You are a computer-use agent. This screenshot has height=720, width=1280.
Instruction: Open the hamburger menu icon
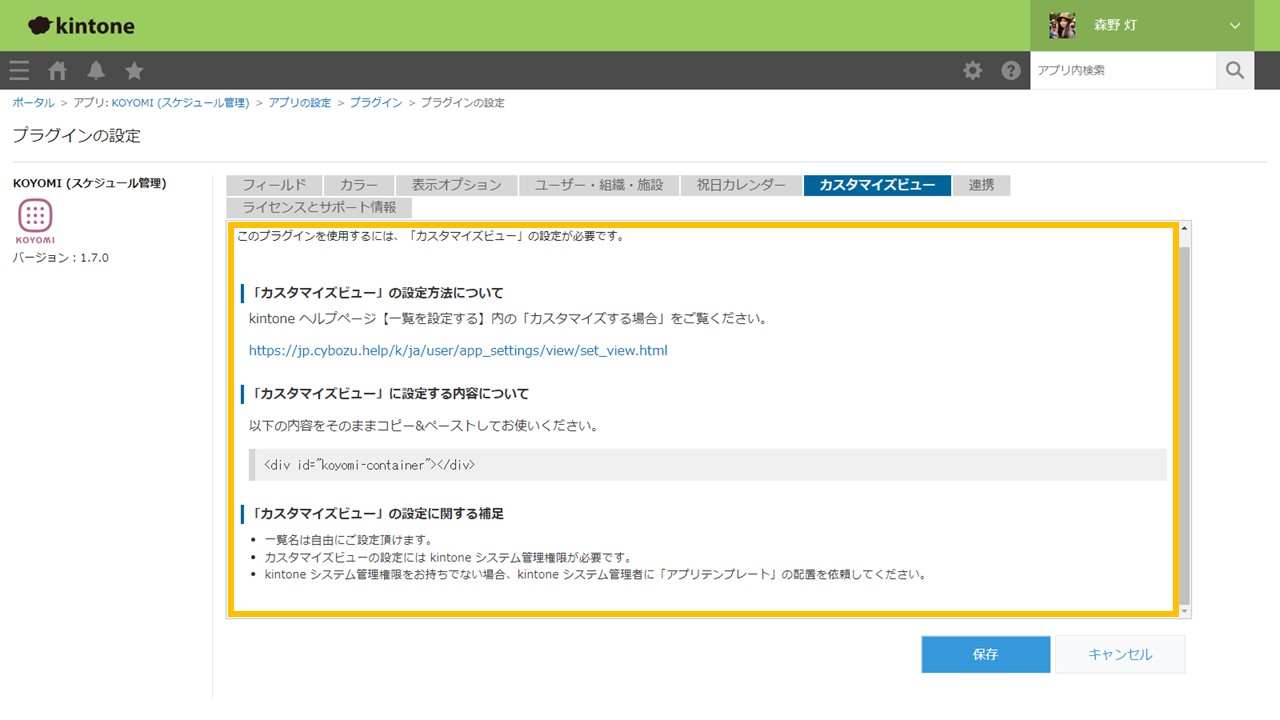click(x=19, y=70)
